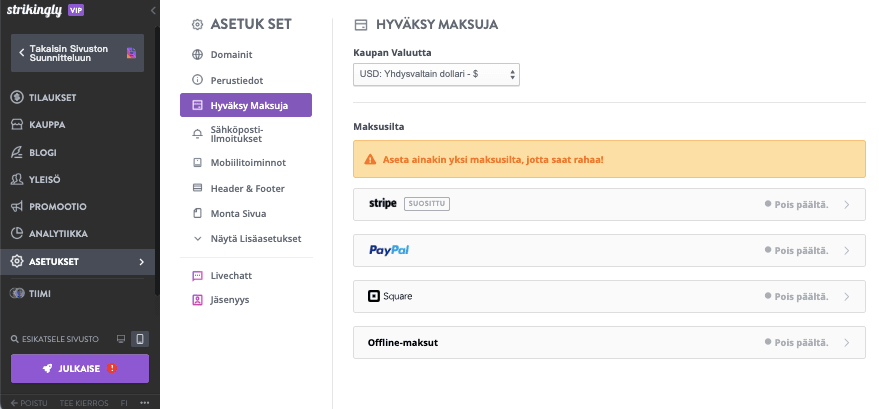Open Stripe payment gateway row
The height and width of the screenshot is (409, 879).
[609, 204]
